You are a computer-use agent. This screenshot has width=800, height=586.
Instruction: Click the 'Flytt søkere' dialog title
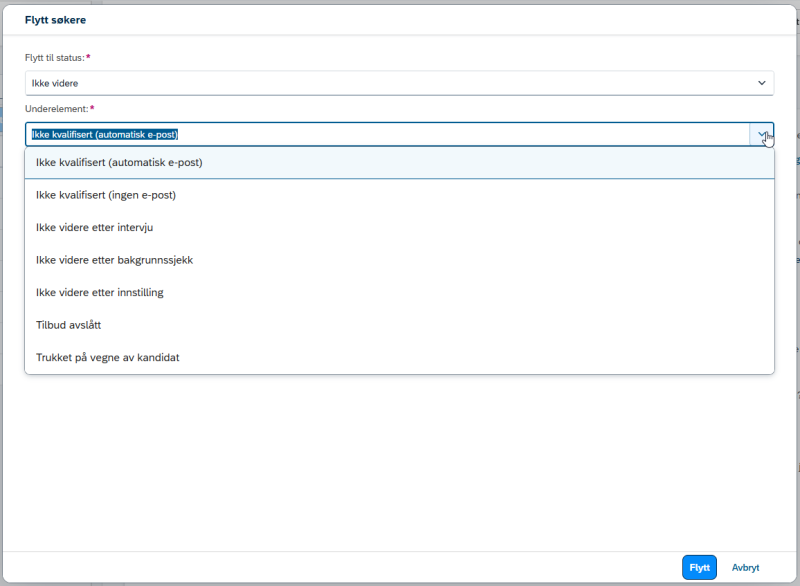(55, 20)
